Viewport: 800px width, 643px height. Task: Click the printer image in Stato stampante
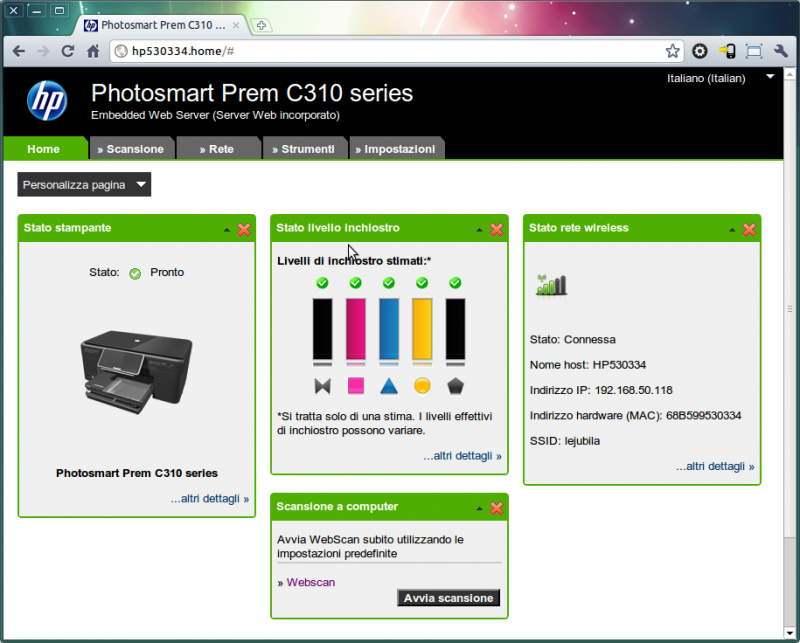[x=137, y=372]
